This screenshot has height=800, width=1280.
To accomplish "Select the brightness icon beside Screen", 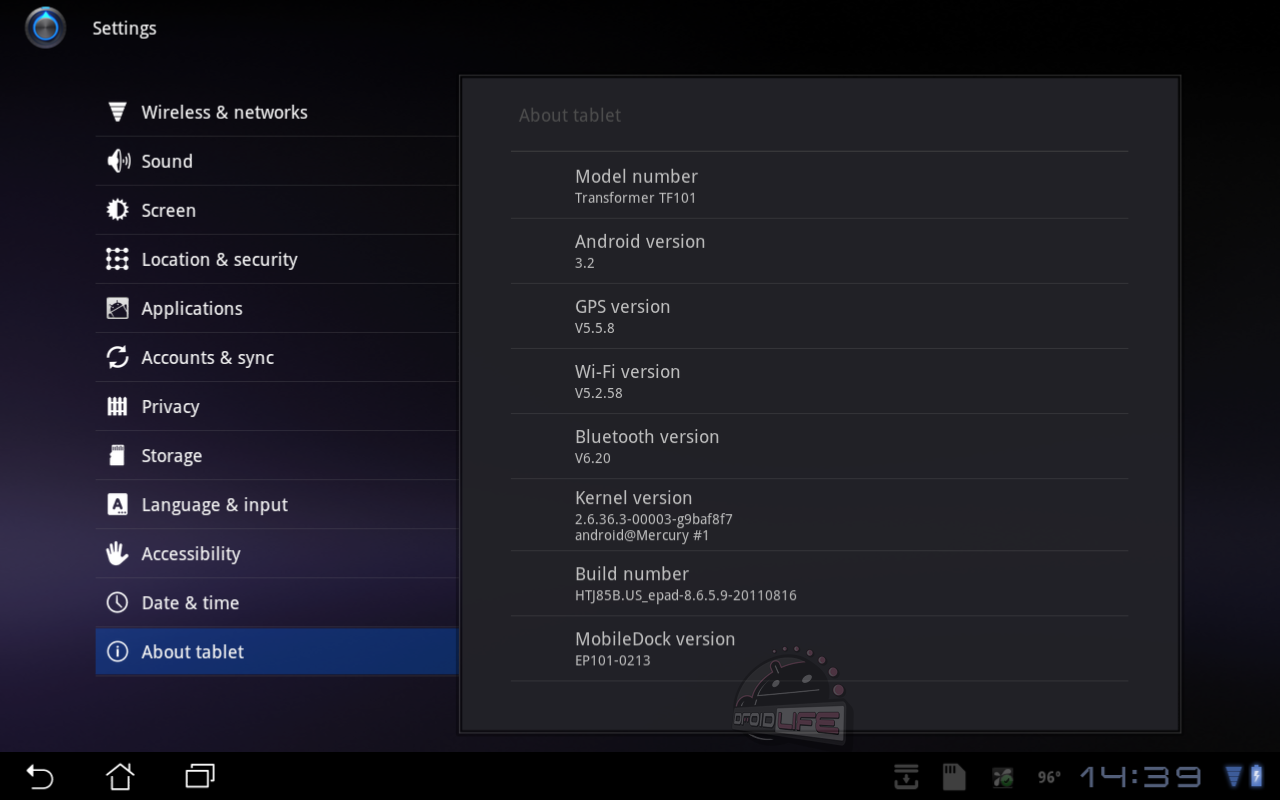I will coord(117,210).
